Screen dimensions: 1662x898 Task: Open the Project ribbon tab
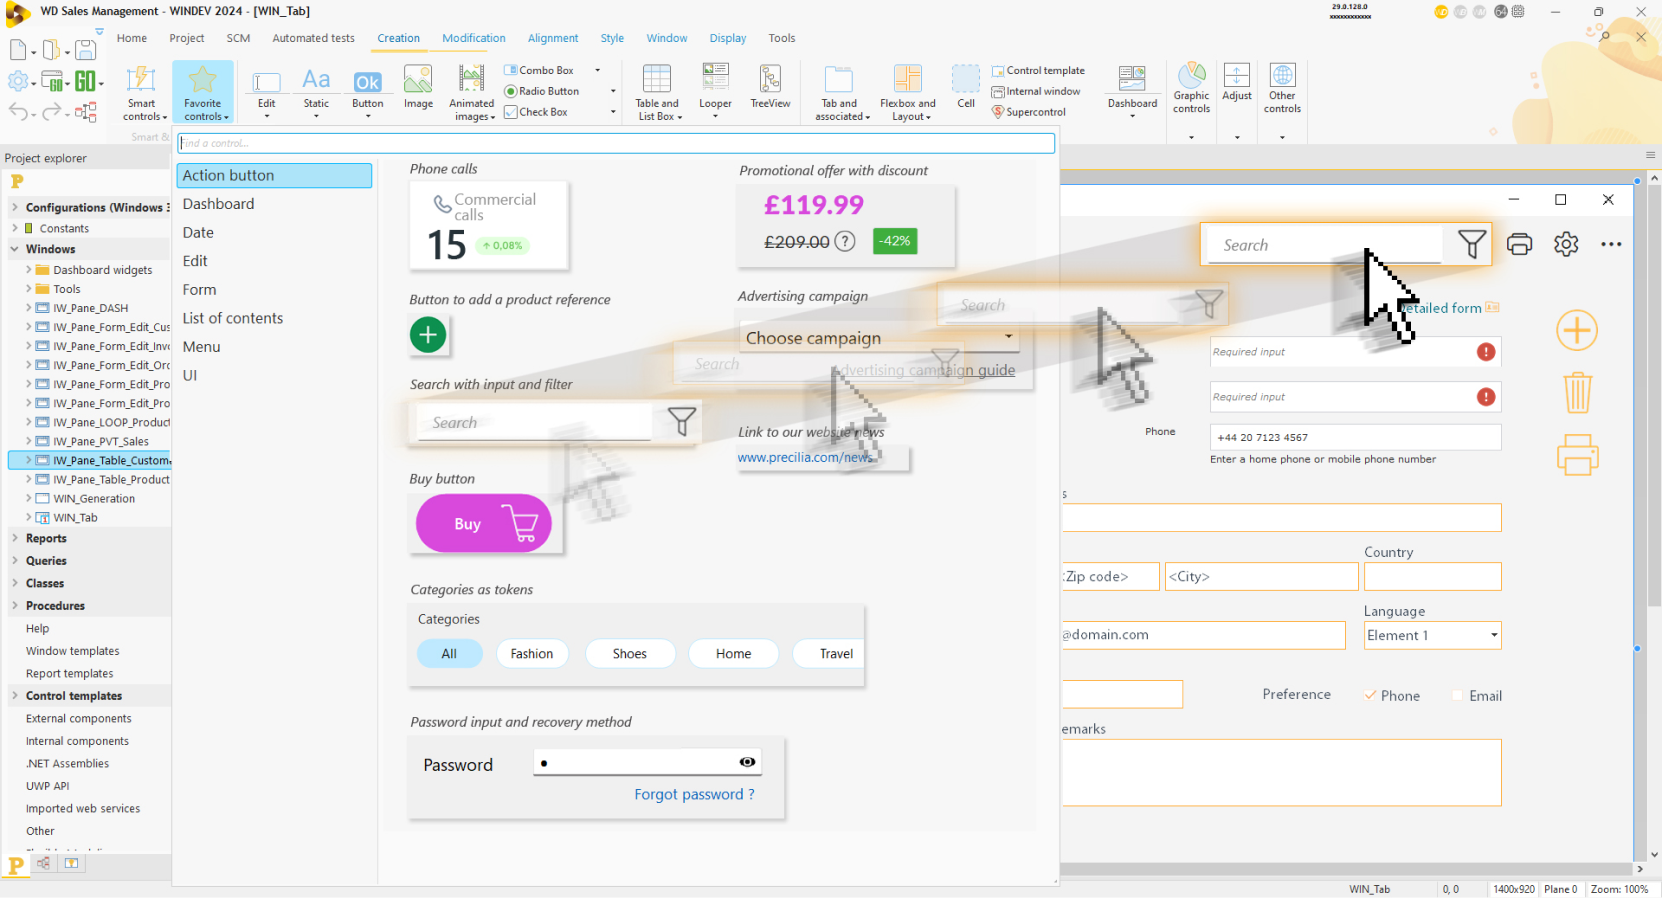point(187,38)
